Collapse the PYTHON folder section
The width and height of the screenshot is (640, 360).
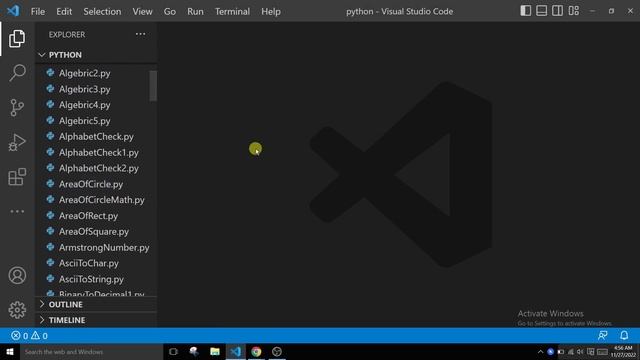tap(96, 55)
